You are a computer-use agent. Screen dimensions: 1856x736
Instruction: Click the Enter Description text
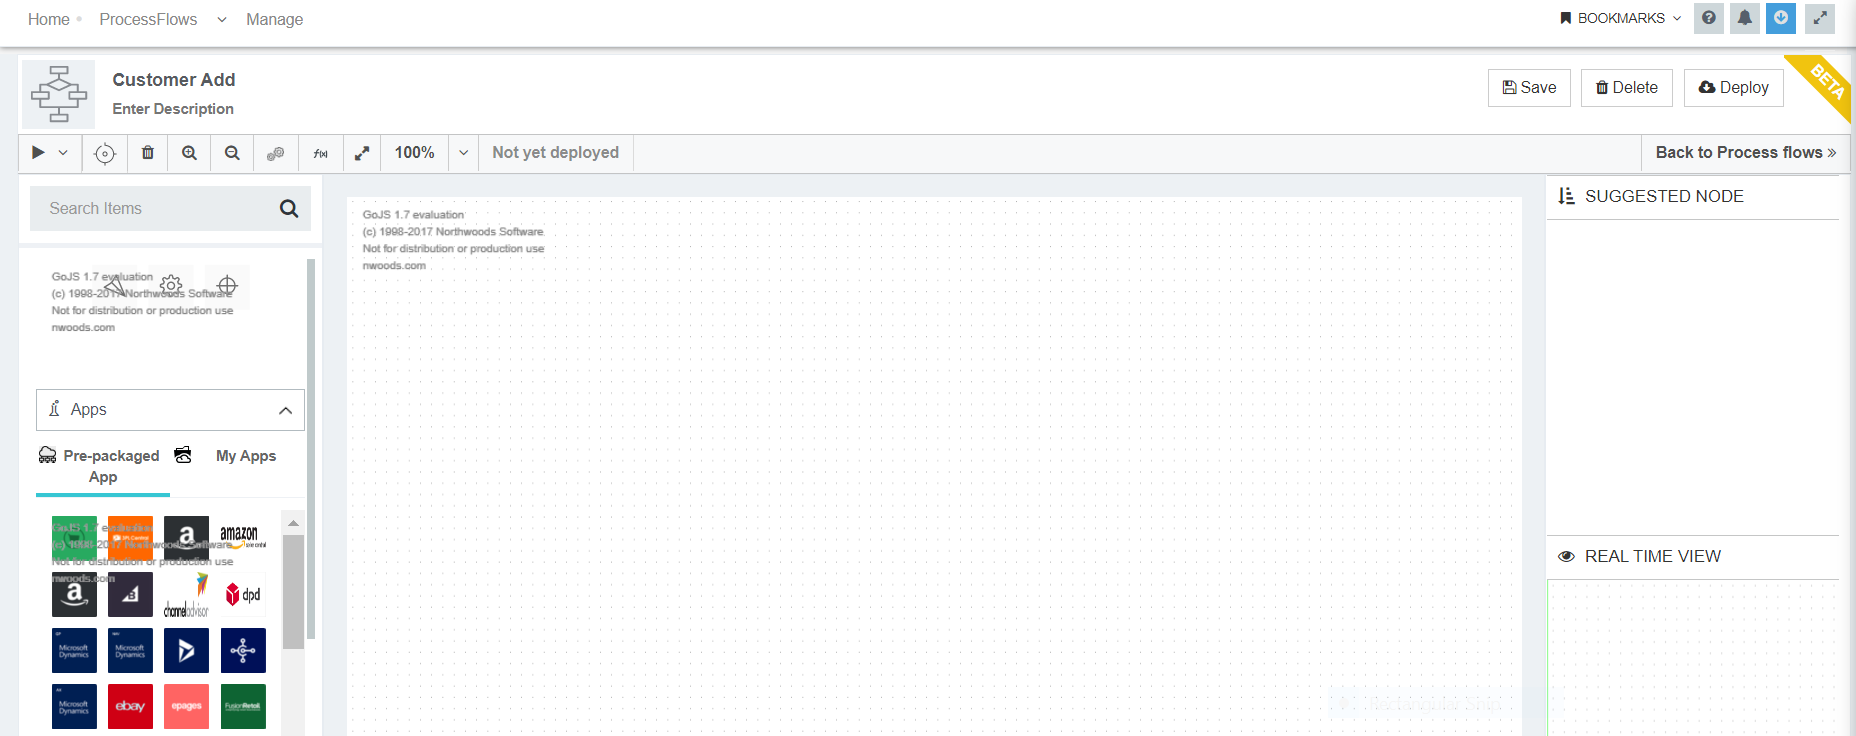point(173,109)
